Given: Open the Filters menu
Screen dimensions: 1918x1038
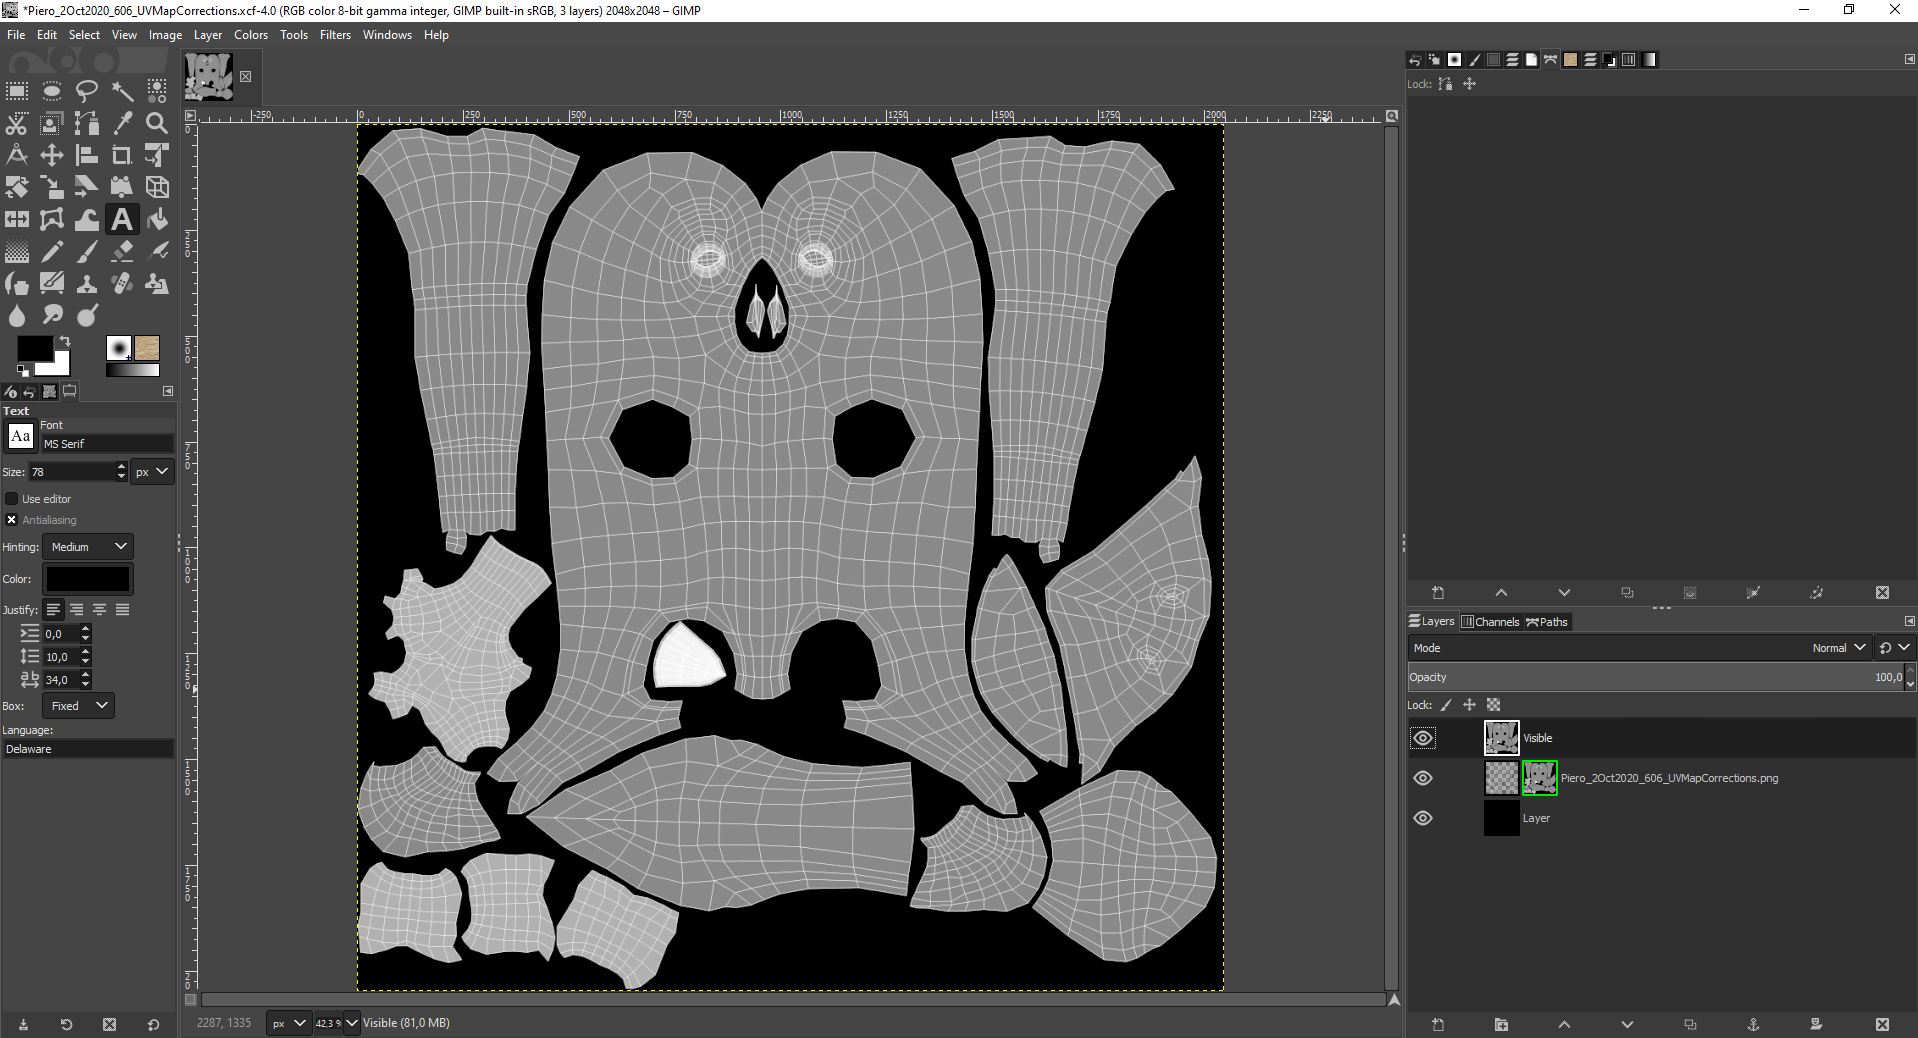Looking at the screenshot, I should (335, 35).
